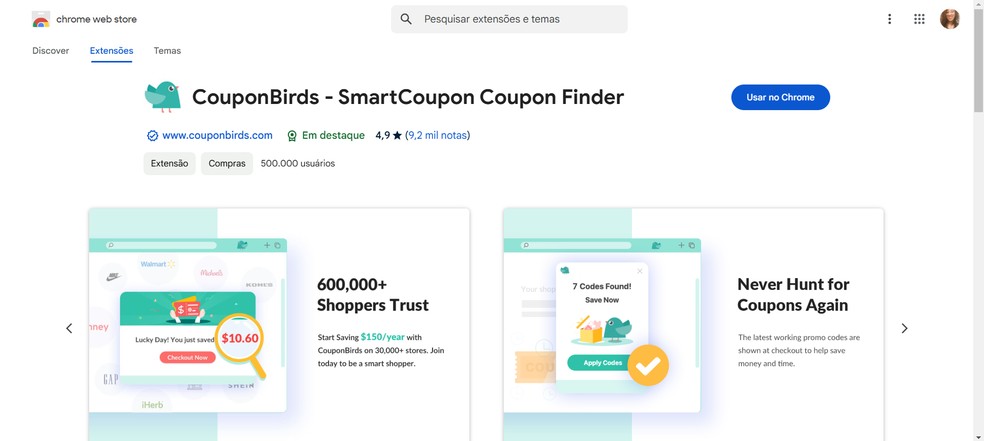Click the Usar no Chrome button
The width and height of the screenshot is (984, 441).
(x=780, y=97)
